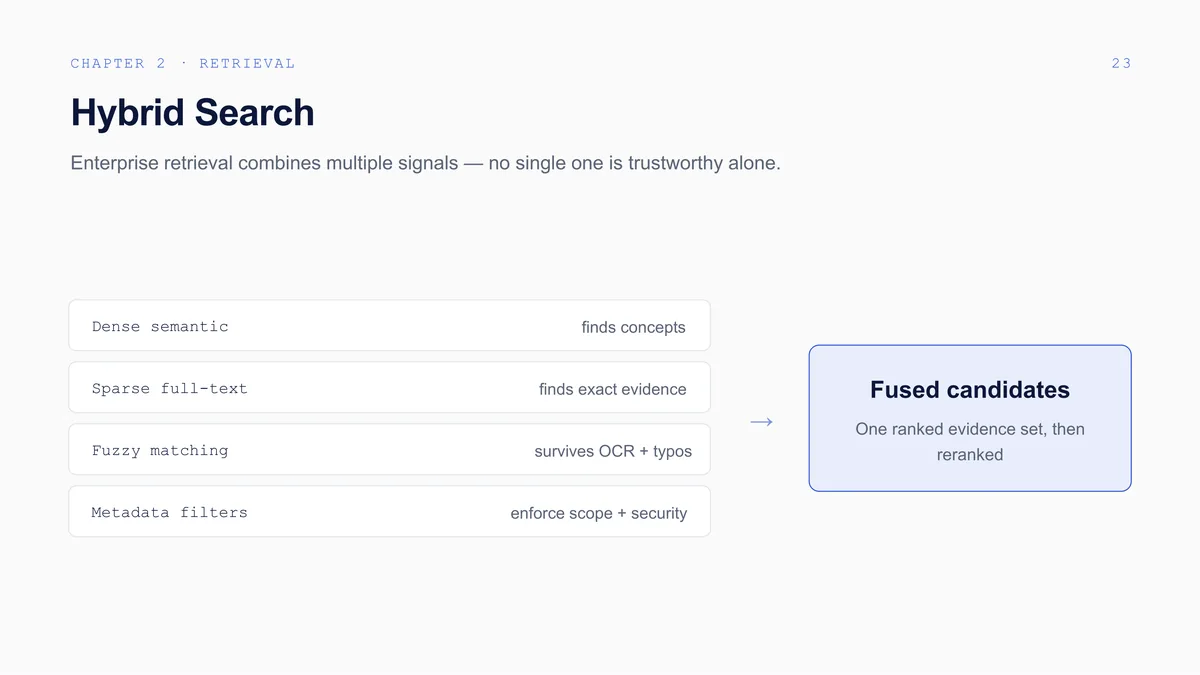Click the Dense semantic label
The image size is (1200, 675).
click(x=160, y=326)
